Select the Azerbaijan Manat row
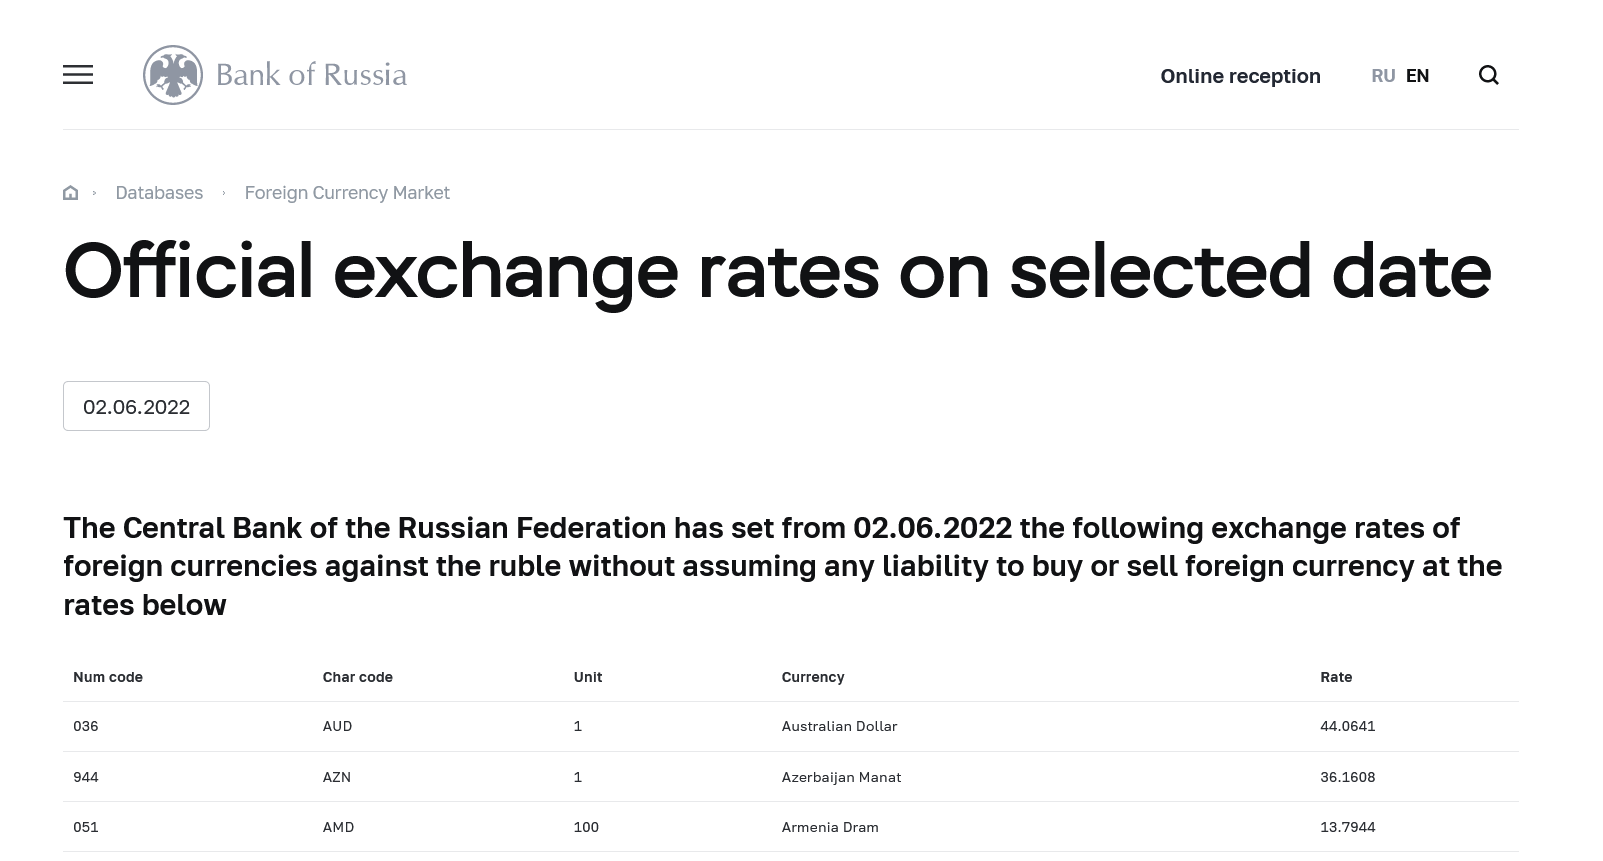 click(841, 777)
